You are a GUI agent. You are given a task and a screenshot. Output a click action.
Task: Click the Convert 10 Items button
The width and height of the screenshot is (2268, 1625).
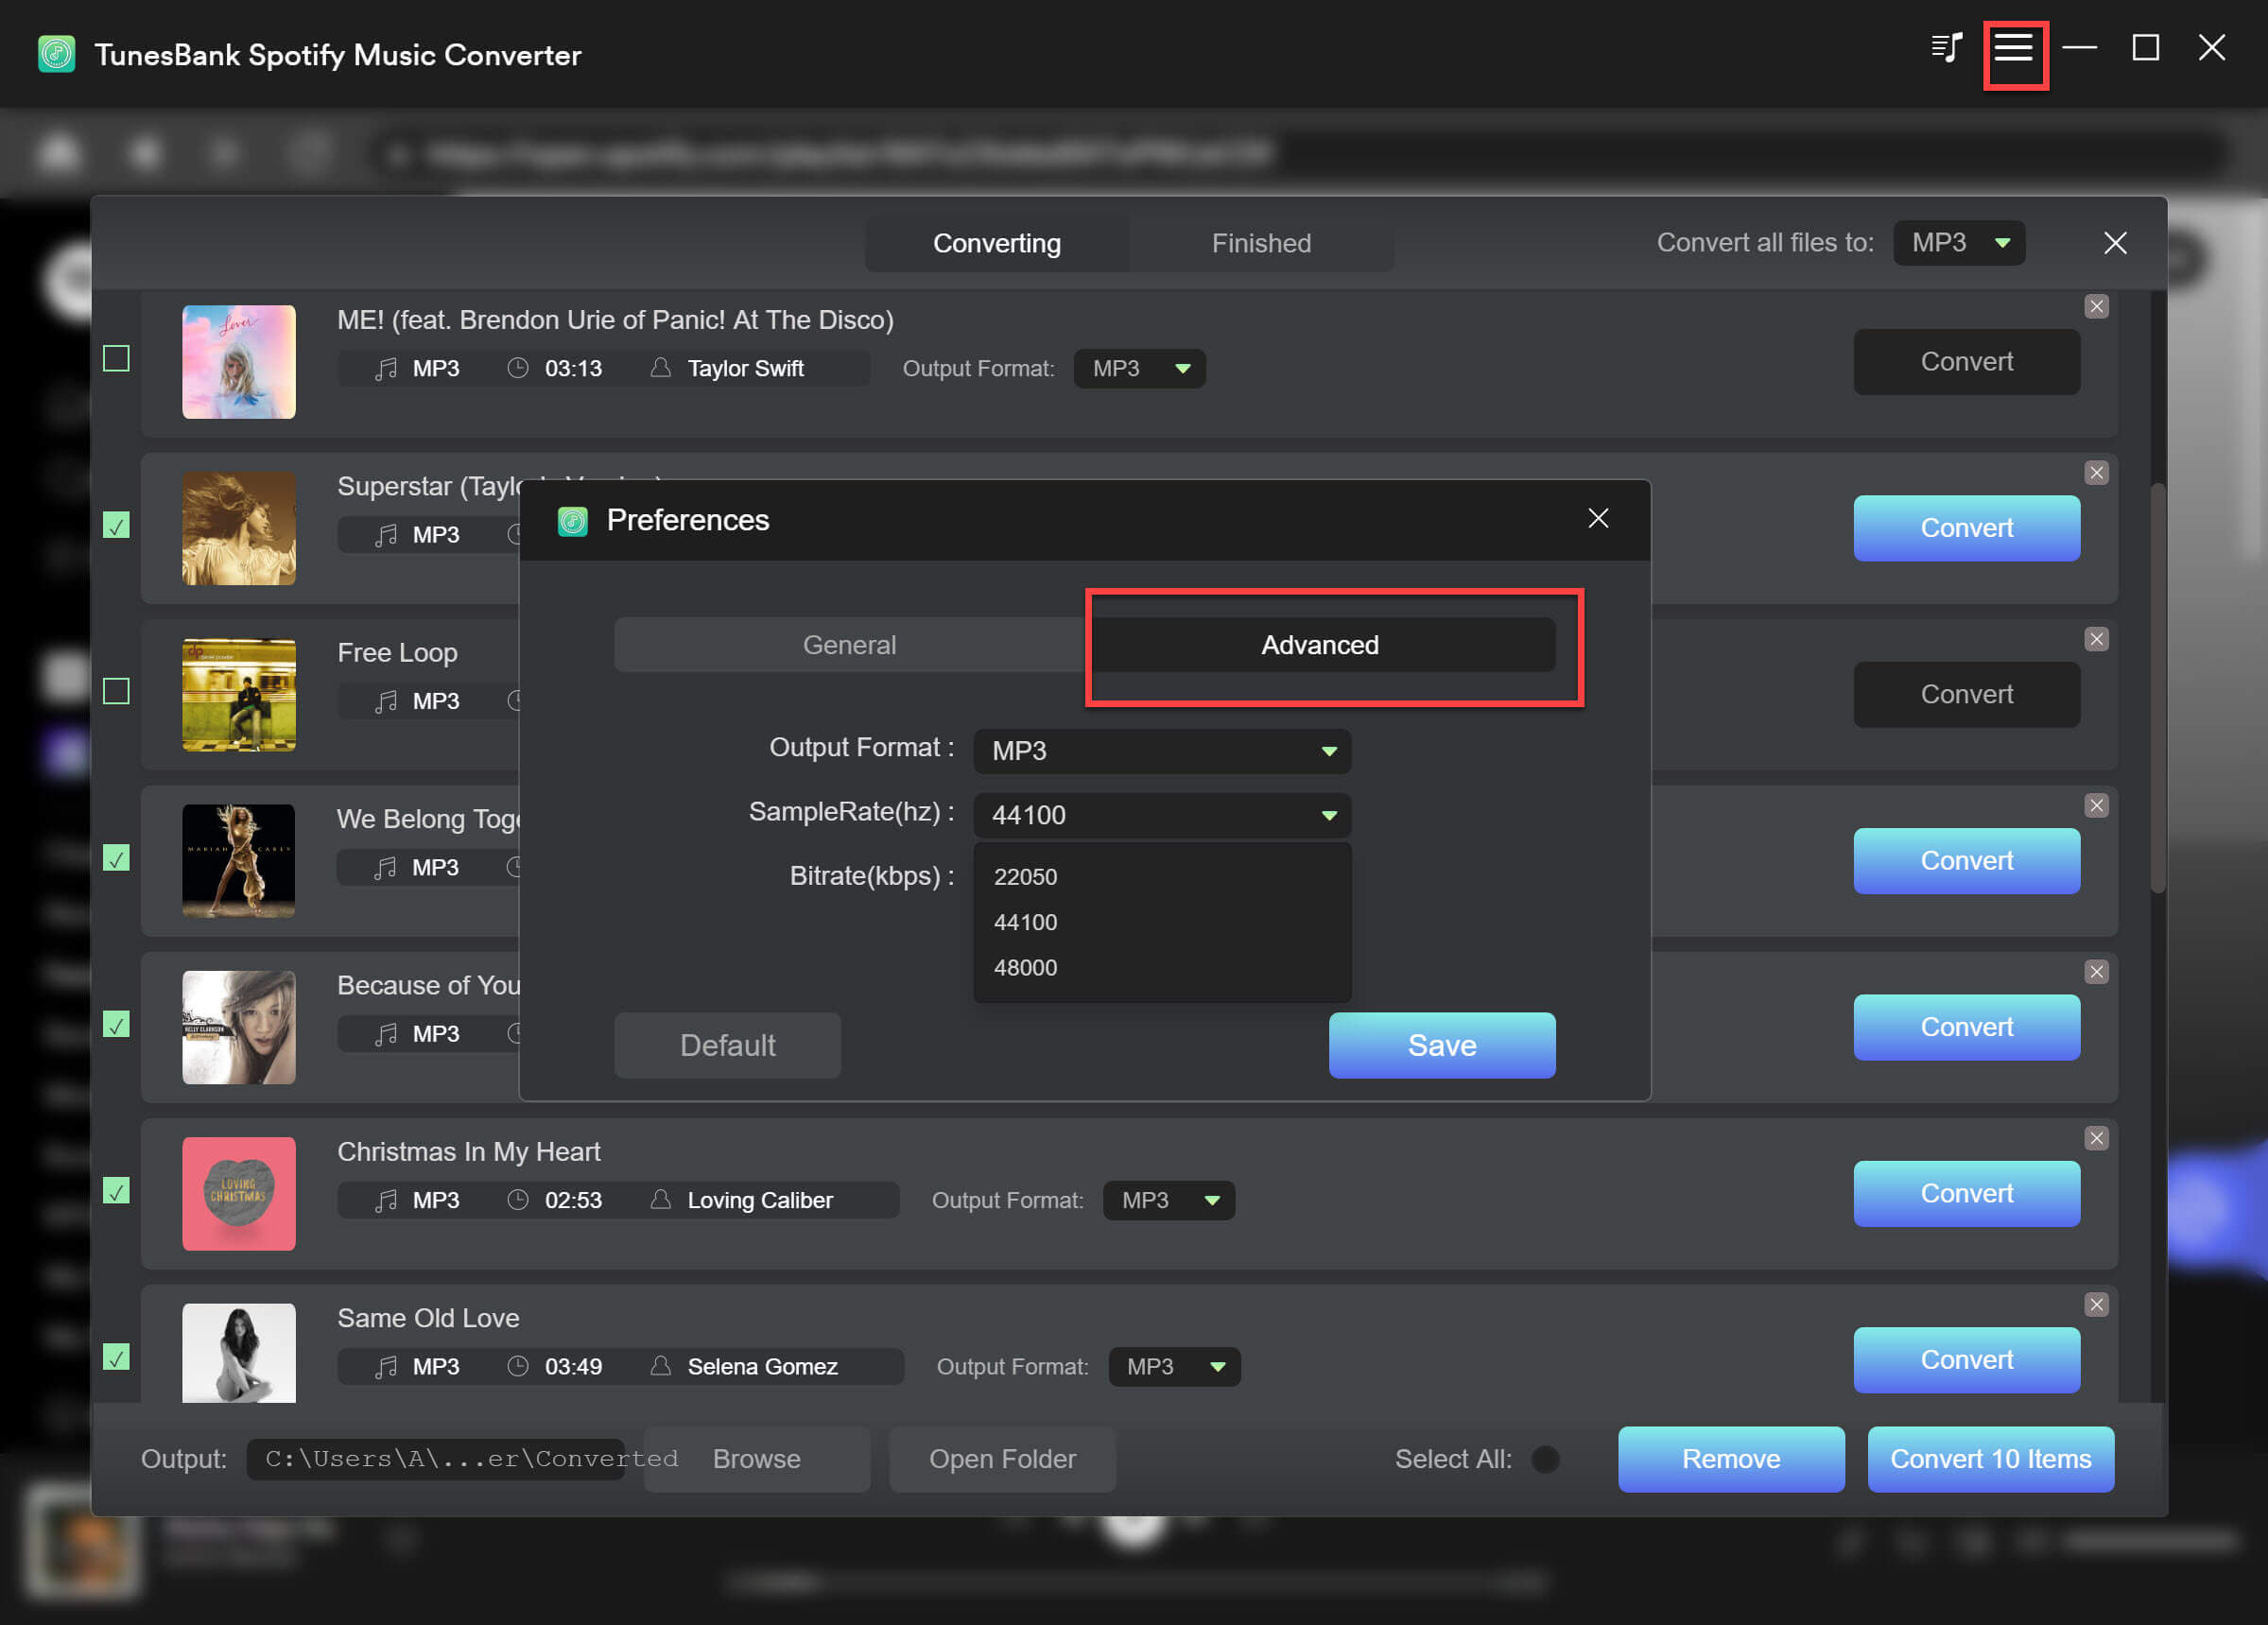(1989, 1459)
